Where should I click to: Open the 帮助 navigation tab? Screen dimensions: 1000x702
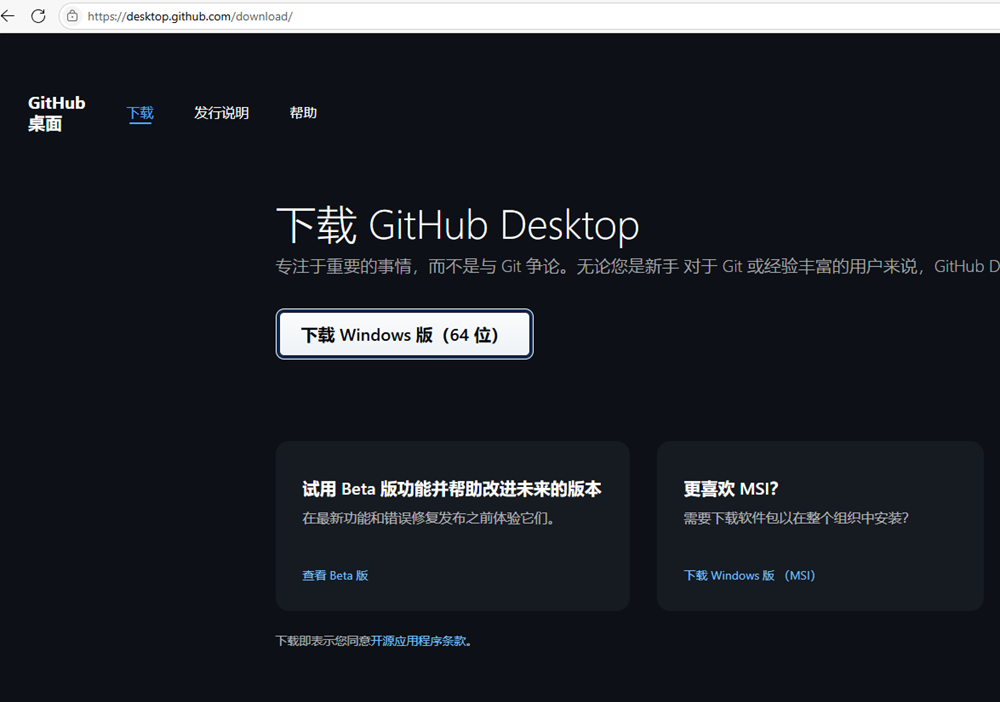[303, 113]
